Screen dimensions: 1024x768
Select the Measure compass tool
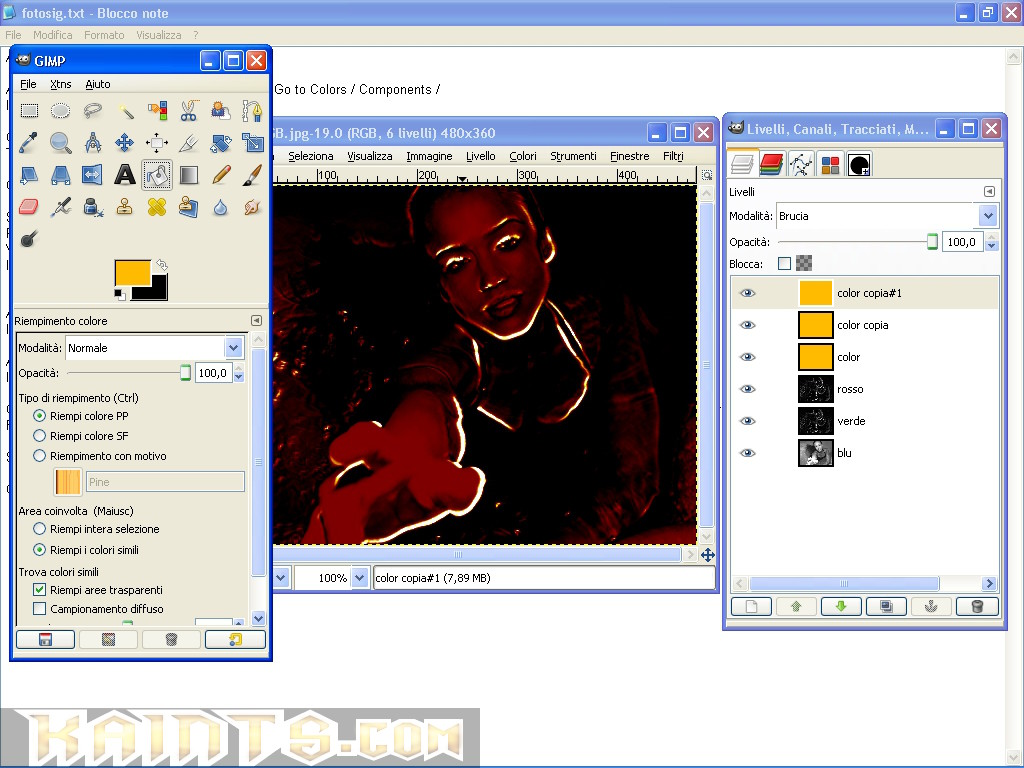click(93, 142)
